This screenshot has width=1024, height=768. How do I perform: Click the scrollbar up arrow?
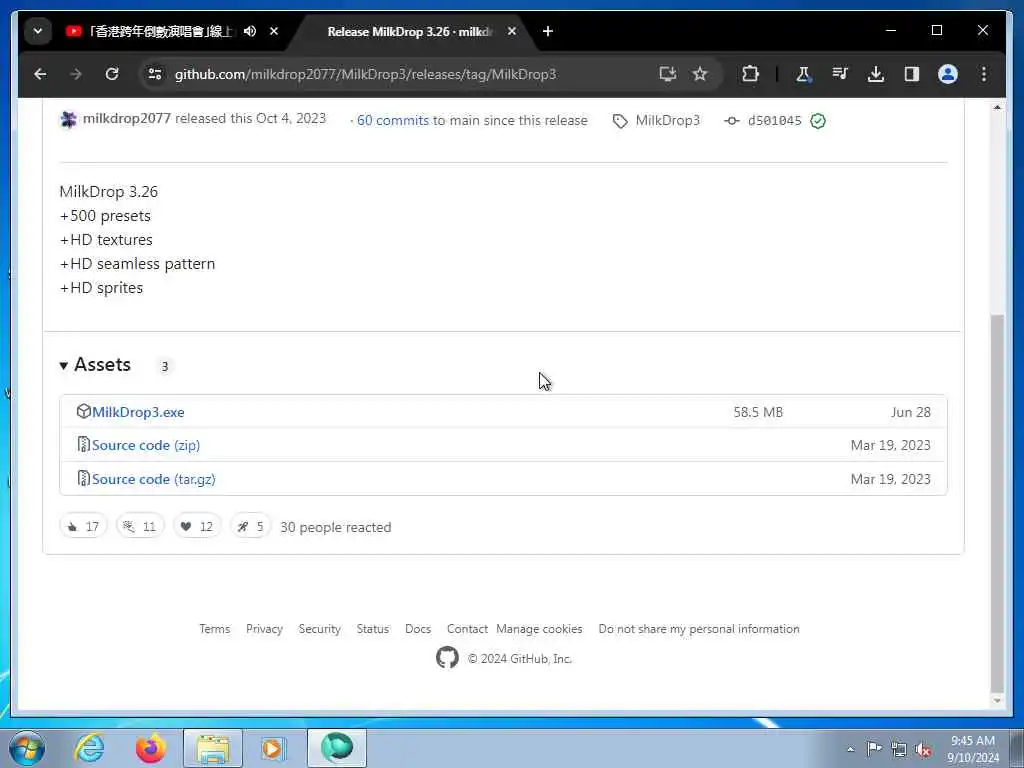997,107
